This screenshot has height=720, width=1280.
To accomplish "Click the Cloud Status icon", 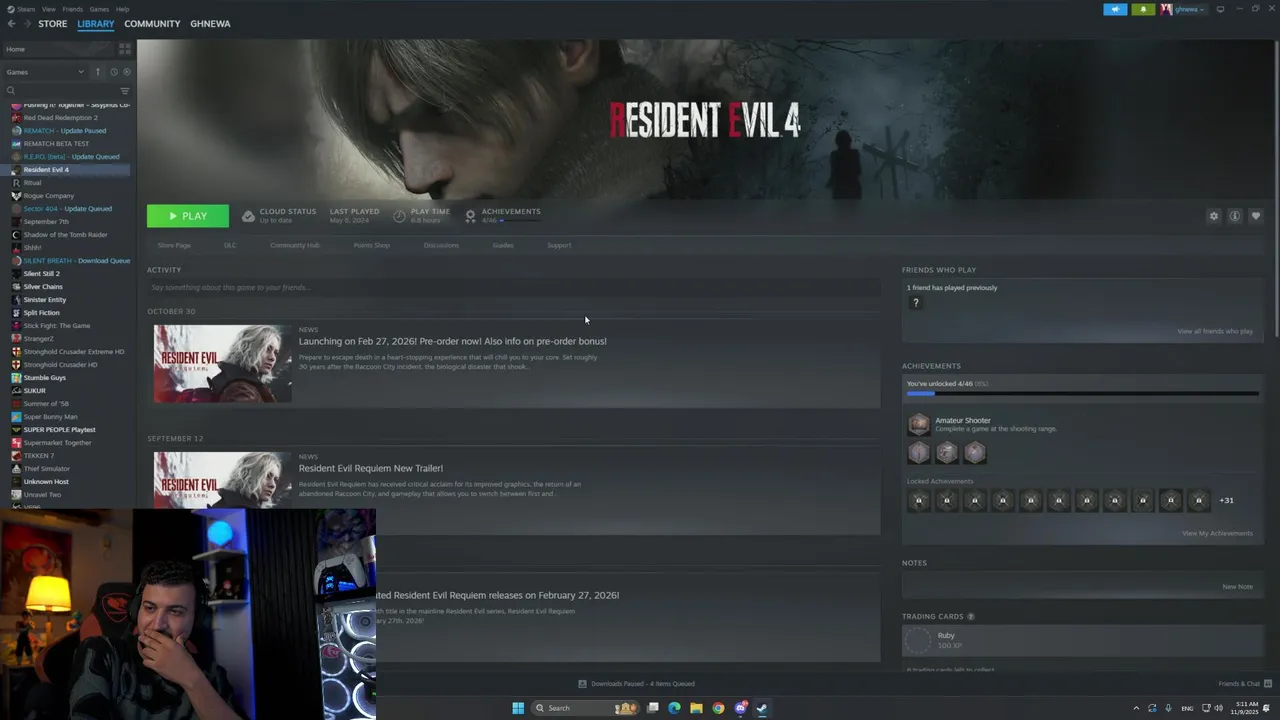I will click(x=248, y=216).
